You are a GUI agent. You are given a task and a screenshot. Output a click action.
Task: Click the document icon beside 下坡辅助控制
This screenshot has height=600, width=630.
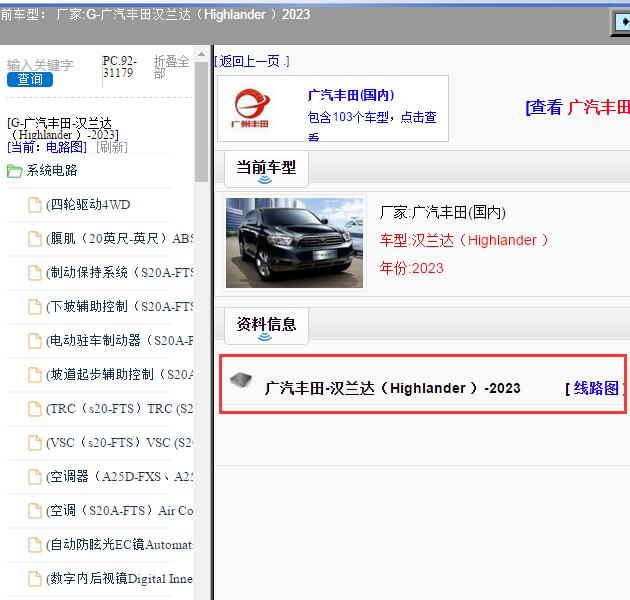(x=35, y=307)
